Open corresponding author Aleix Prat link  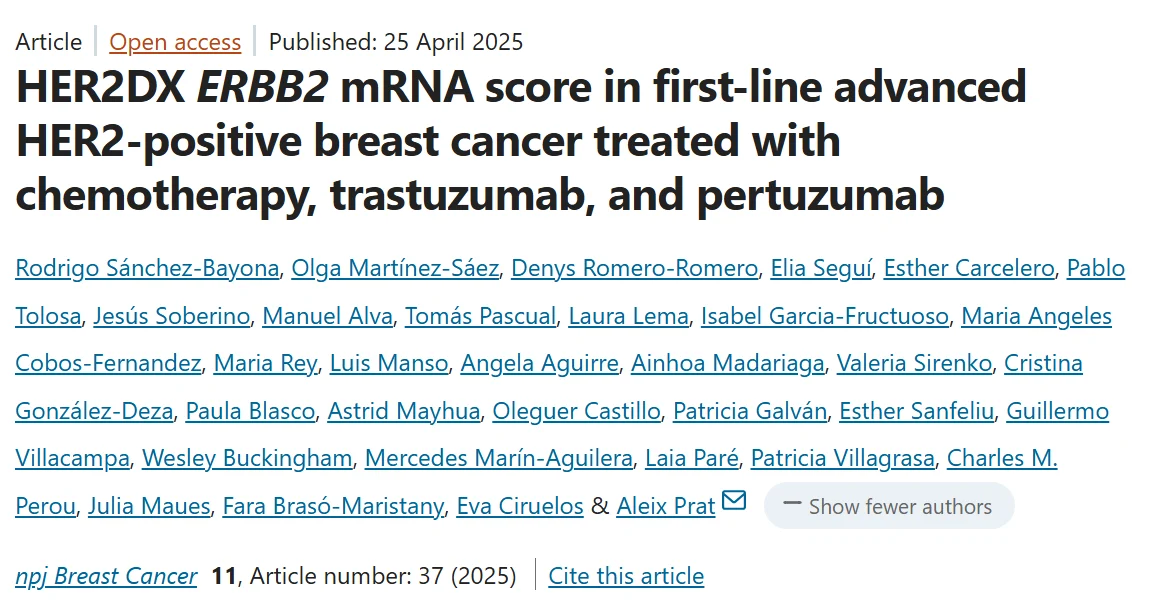pos(666,506)
